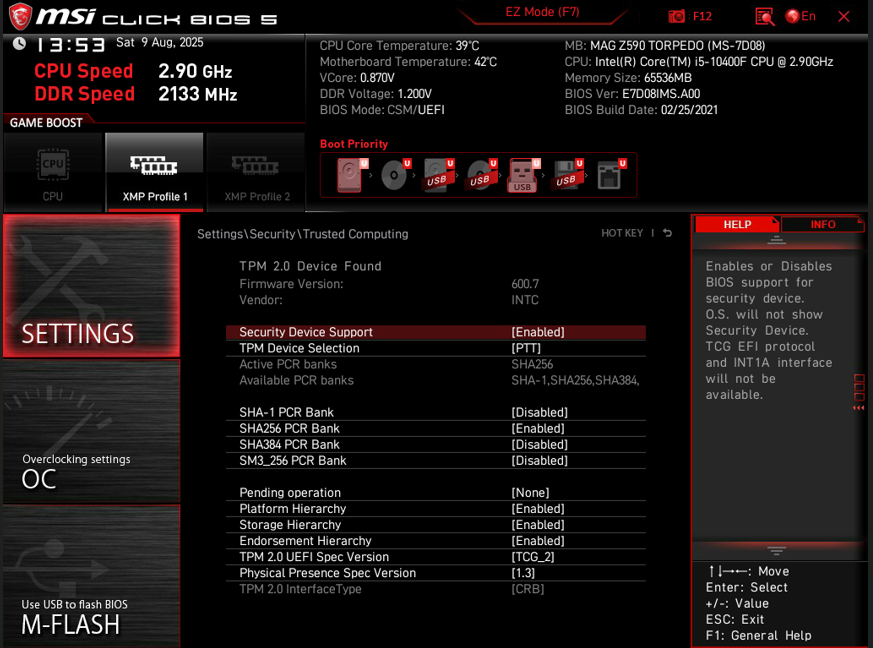Viewport: 873px width, 648px height.
Task: Click the hard disk boot priority icon
Action: [x=352, y=175]
